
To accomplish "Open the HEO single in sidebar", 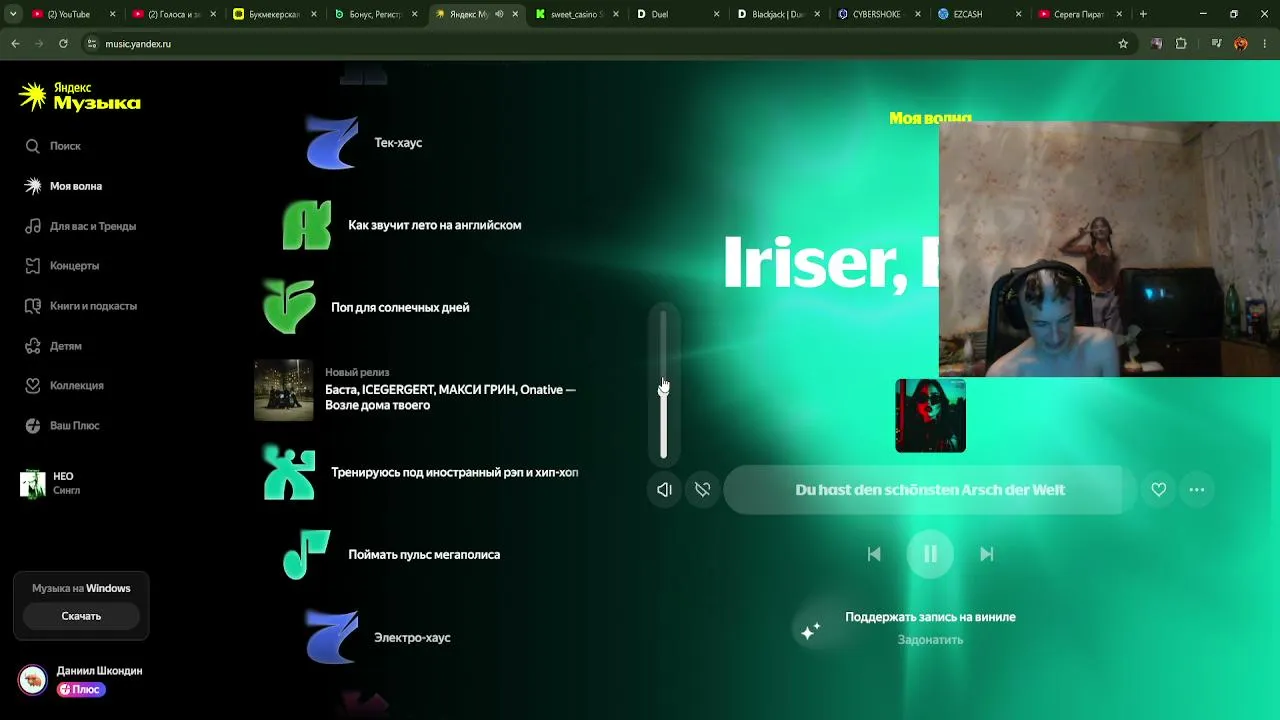I will 51,484.
